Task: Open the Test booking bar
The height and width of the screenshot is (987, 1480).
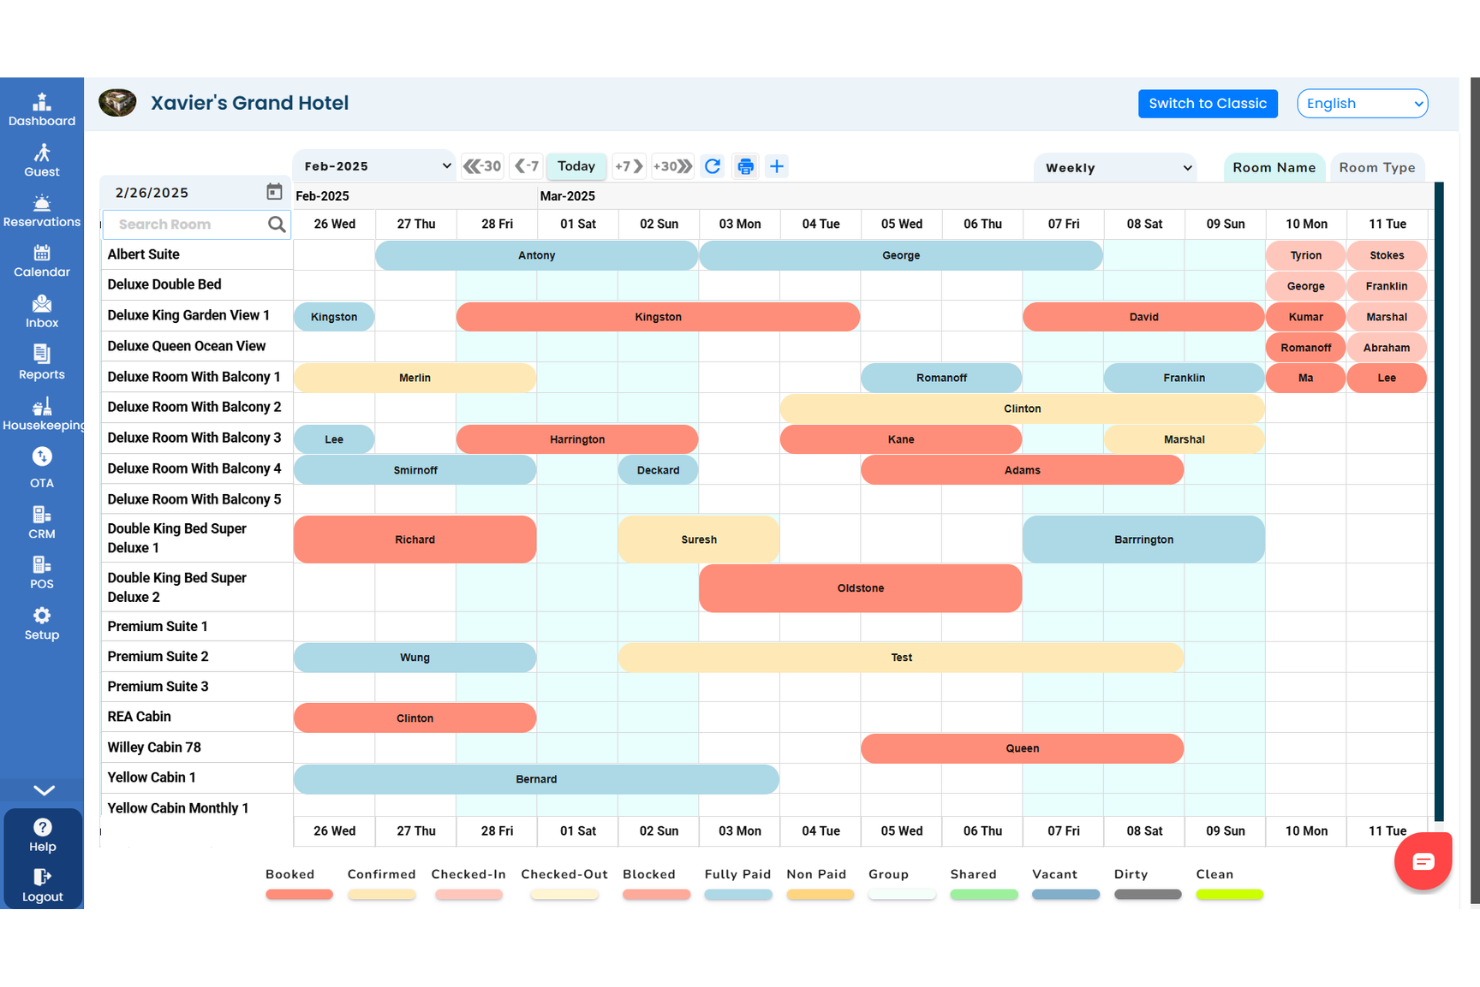Action: pyautogui.click(x=901, y=658)
